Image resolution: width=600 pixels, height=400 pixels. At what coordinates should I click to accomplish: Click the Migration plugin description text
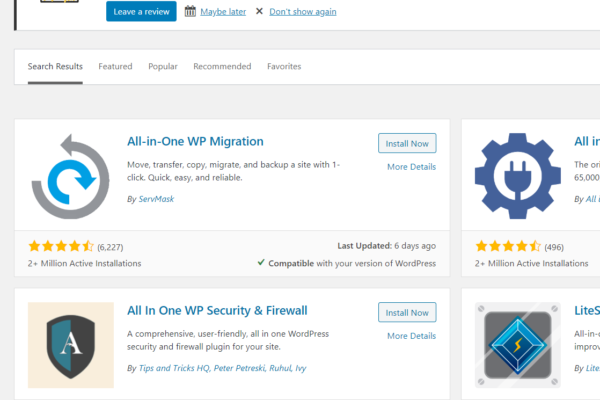click(233, 171)
